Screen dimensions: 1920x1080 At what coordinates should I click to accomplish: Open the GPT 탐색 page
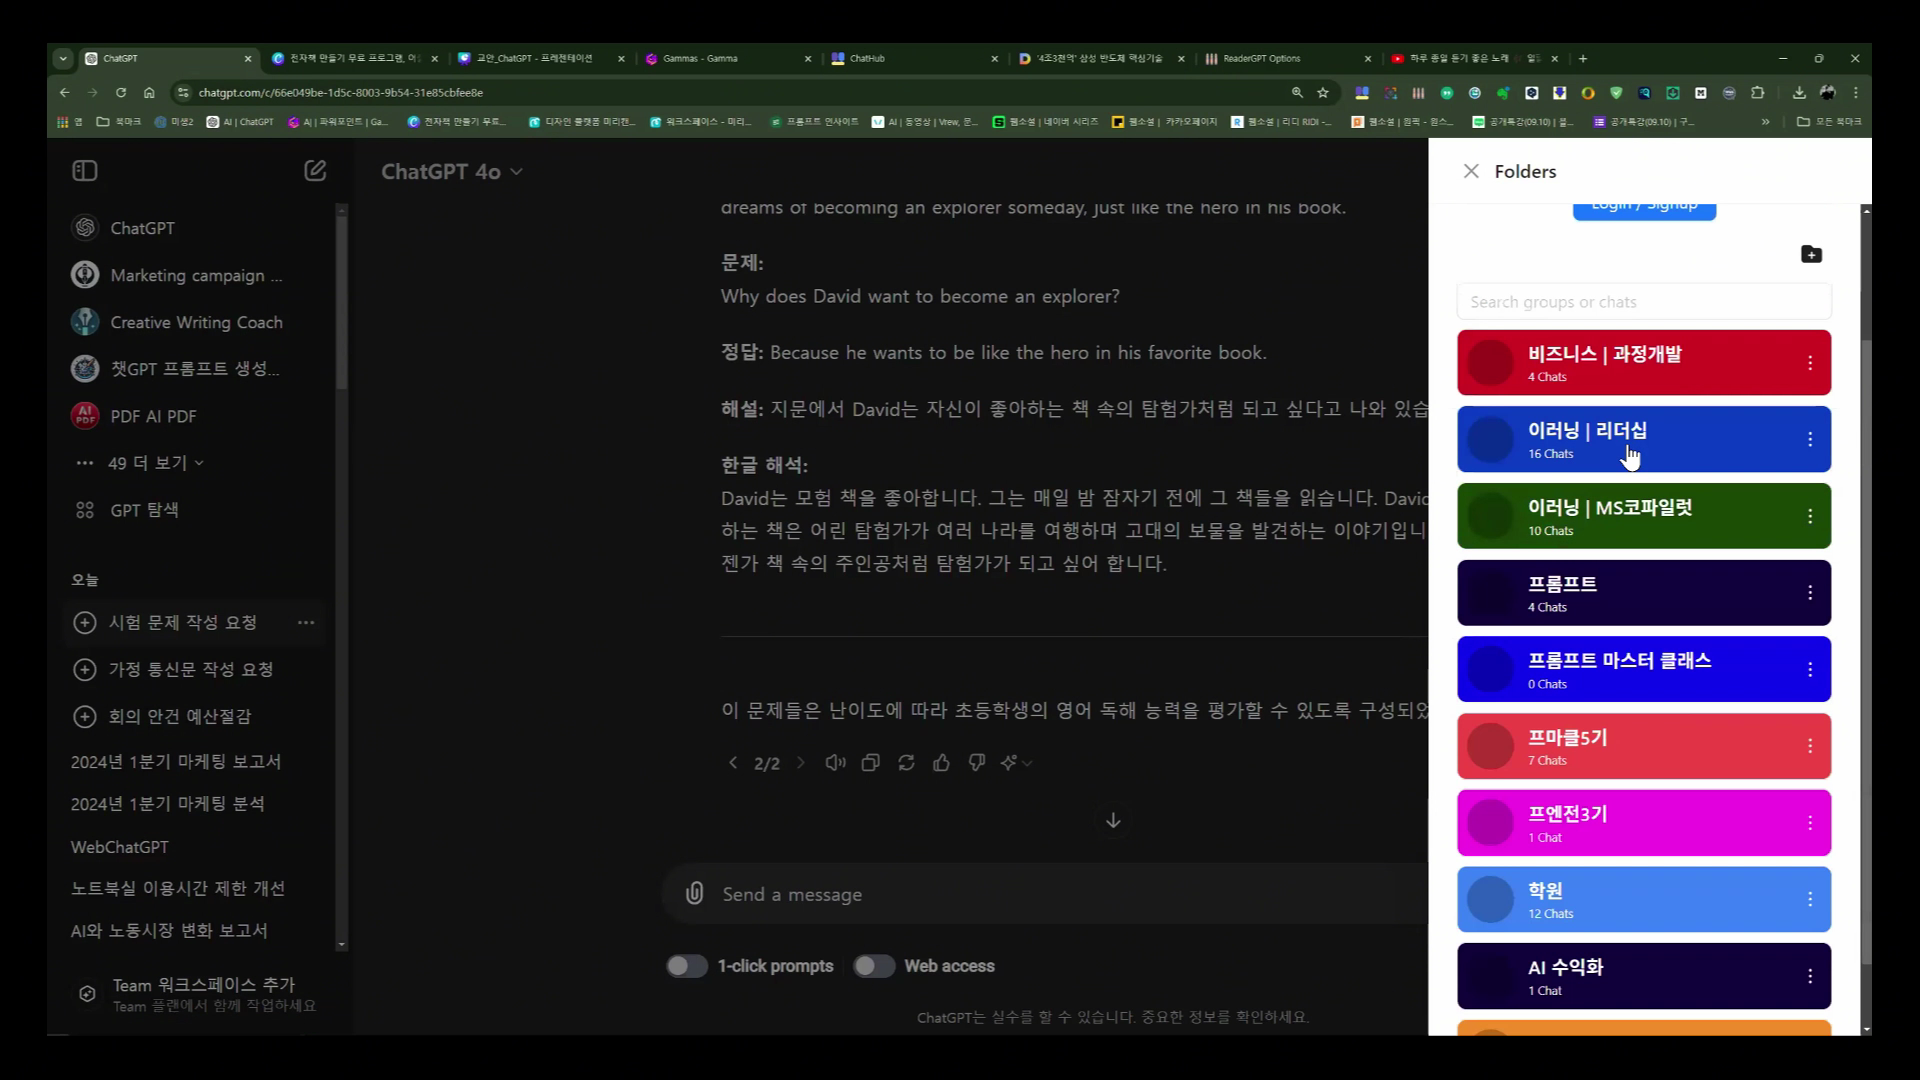[x=143, y=510]
